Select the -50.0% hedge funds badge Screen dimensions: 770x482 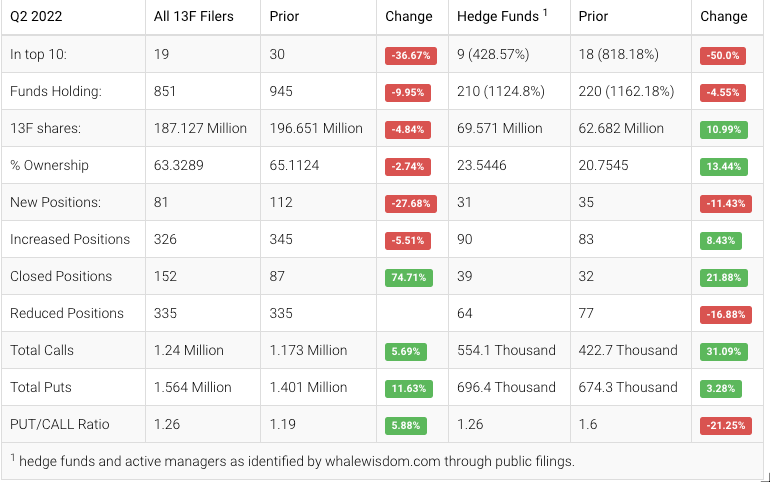pos(722,56)
